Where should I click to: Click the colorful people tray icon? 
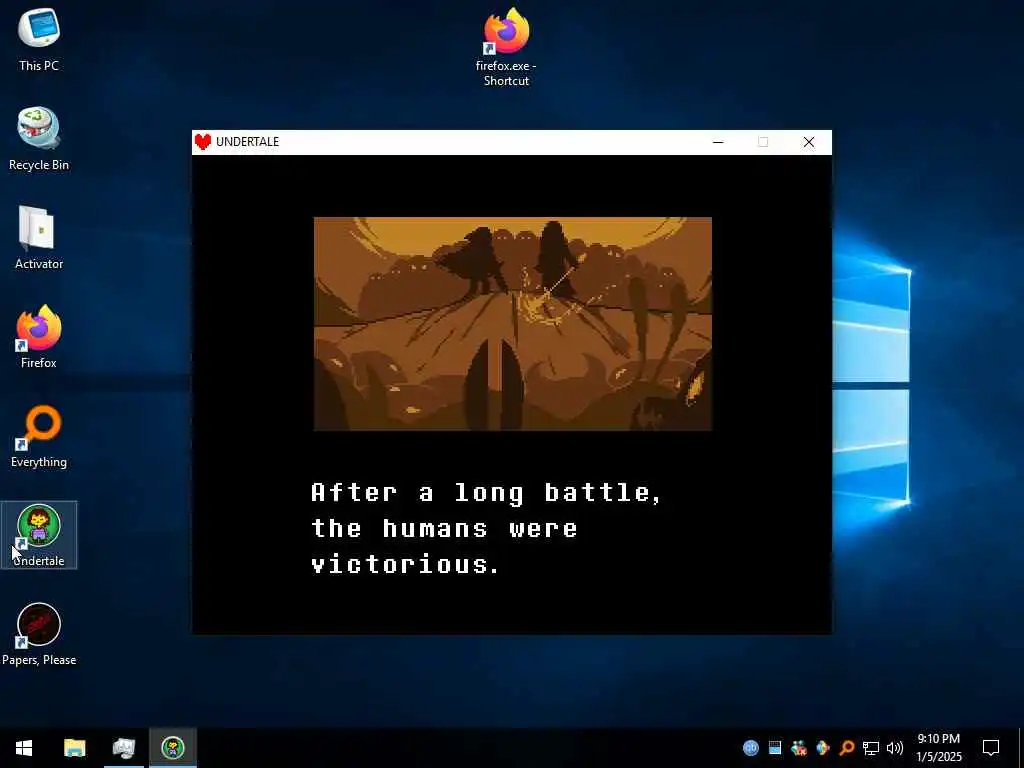798,748
